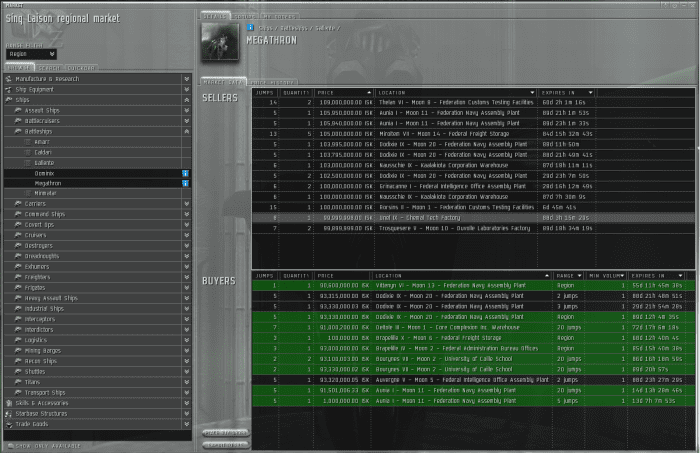Click the Ship Equipment category icon

click(x=9, y=89)
